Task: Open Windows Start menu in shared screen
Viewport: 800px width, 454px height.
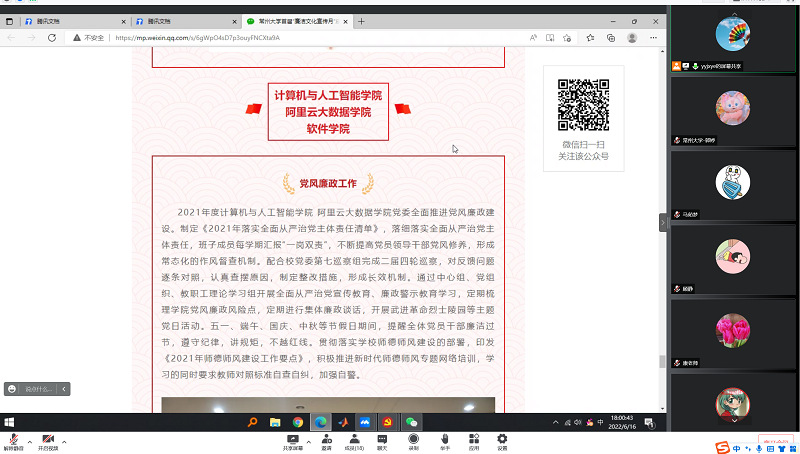Action: [x=9, y=422]
